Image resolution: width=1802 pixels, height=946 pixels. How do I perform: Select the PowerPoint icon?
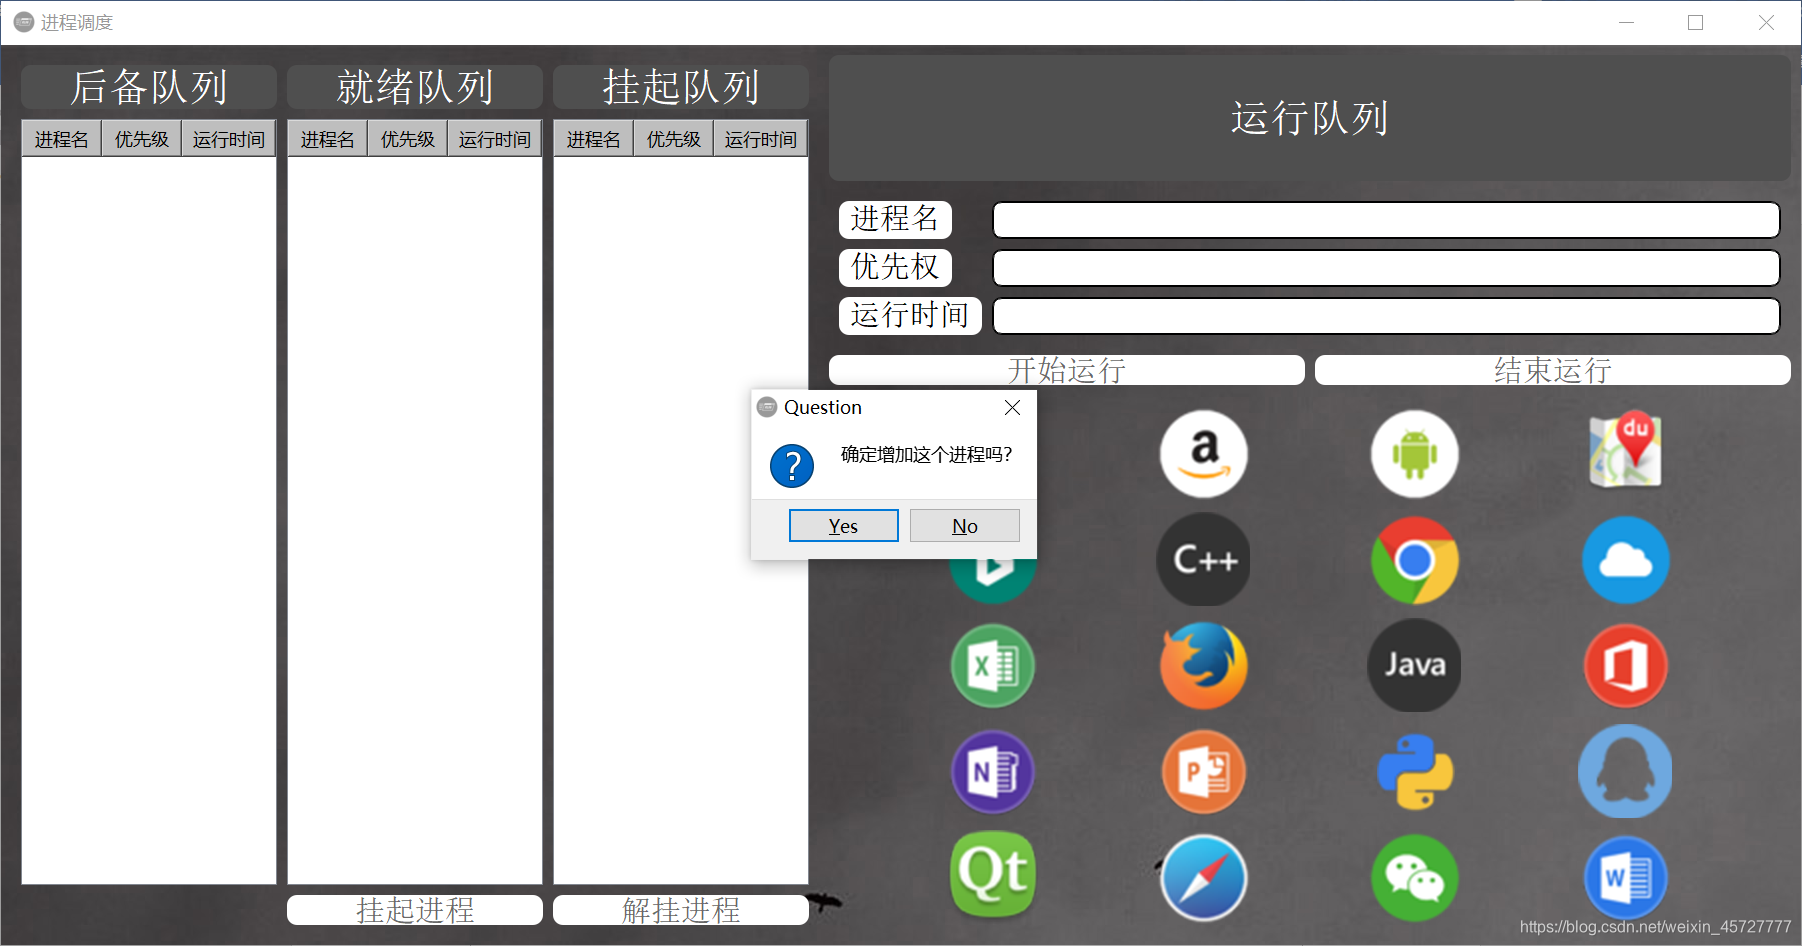[1204, 772]
